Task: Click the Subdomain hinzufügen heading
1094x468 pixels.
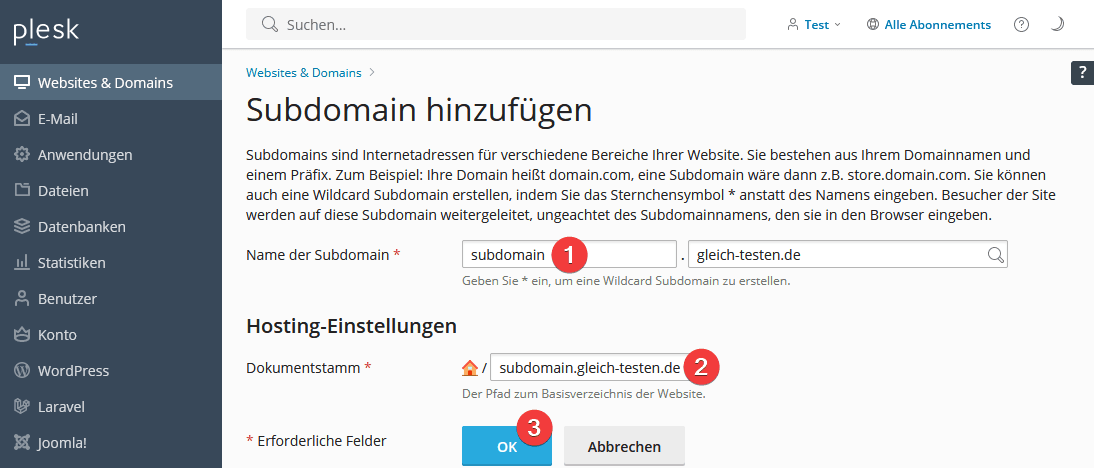Action: pyautogui.click(x=419, y=110)
